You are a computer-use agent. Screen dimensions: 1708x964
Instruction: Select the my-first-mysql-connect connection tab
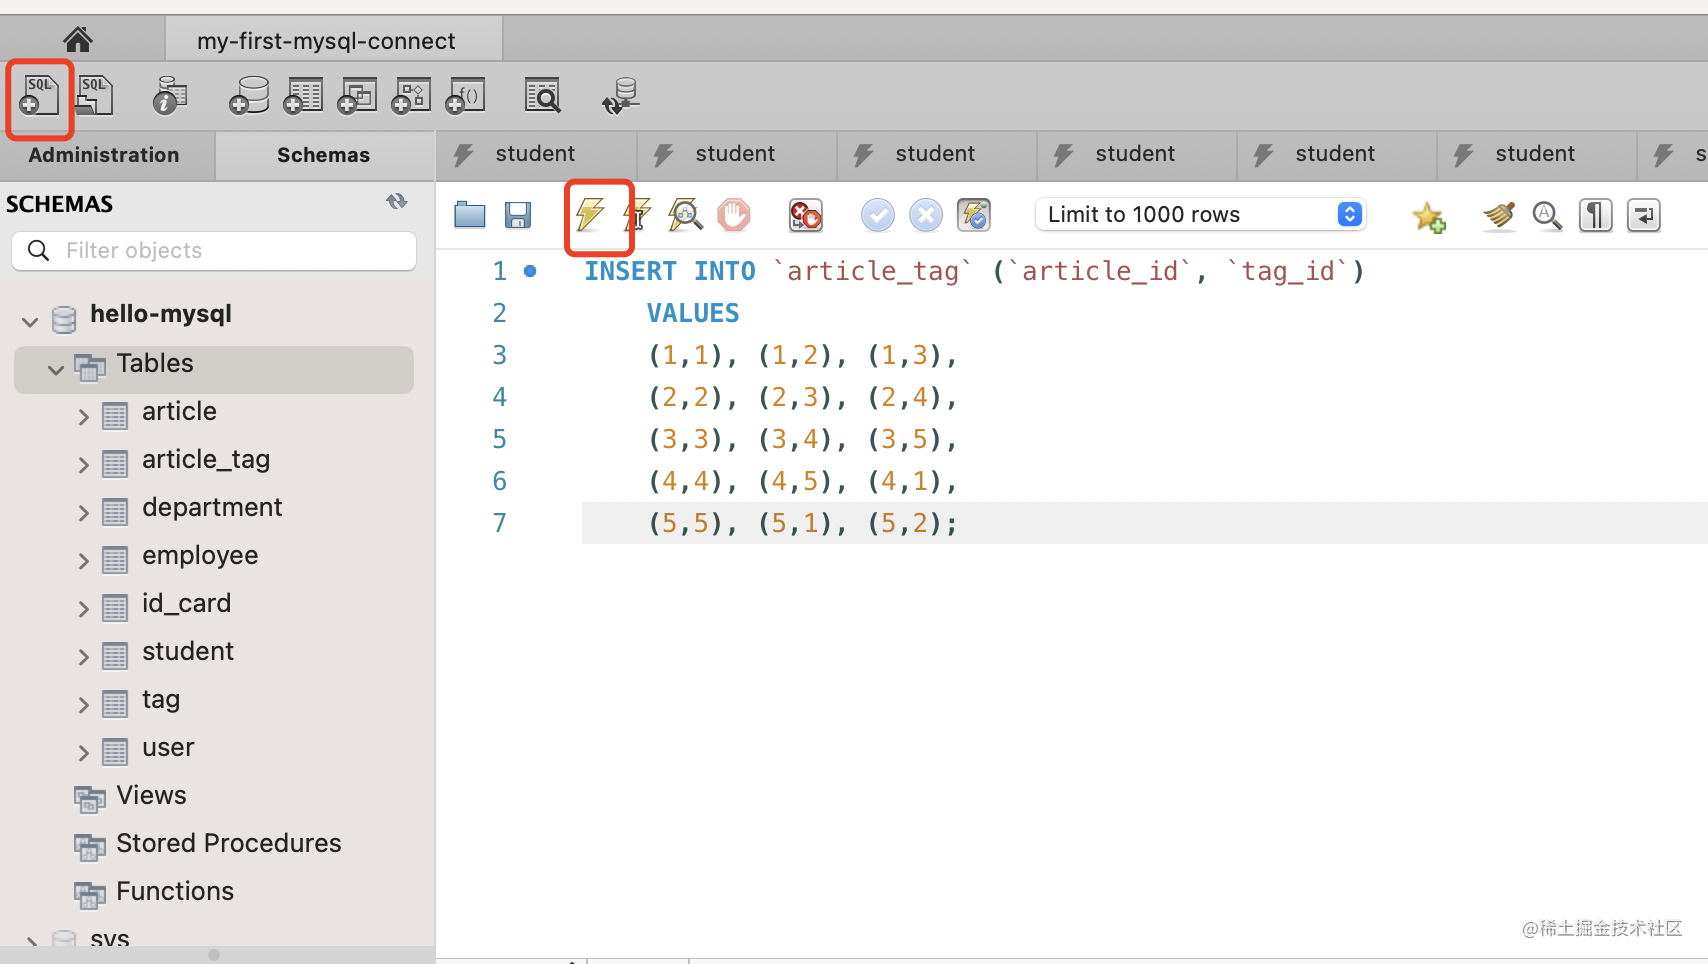click(x=326, y=41)
